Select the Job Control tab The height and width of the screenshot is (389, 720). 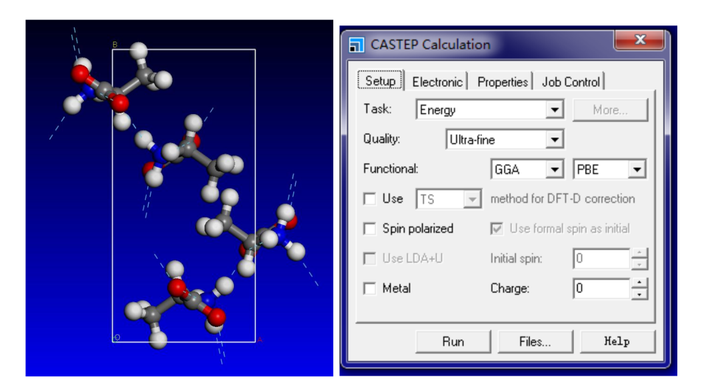[571, 82]
